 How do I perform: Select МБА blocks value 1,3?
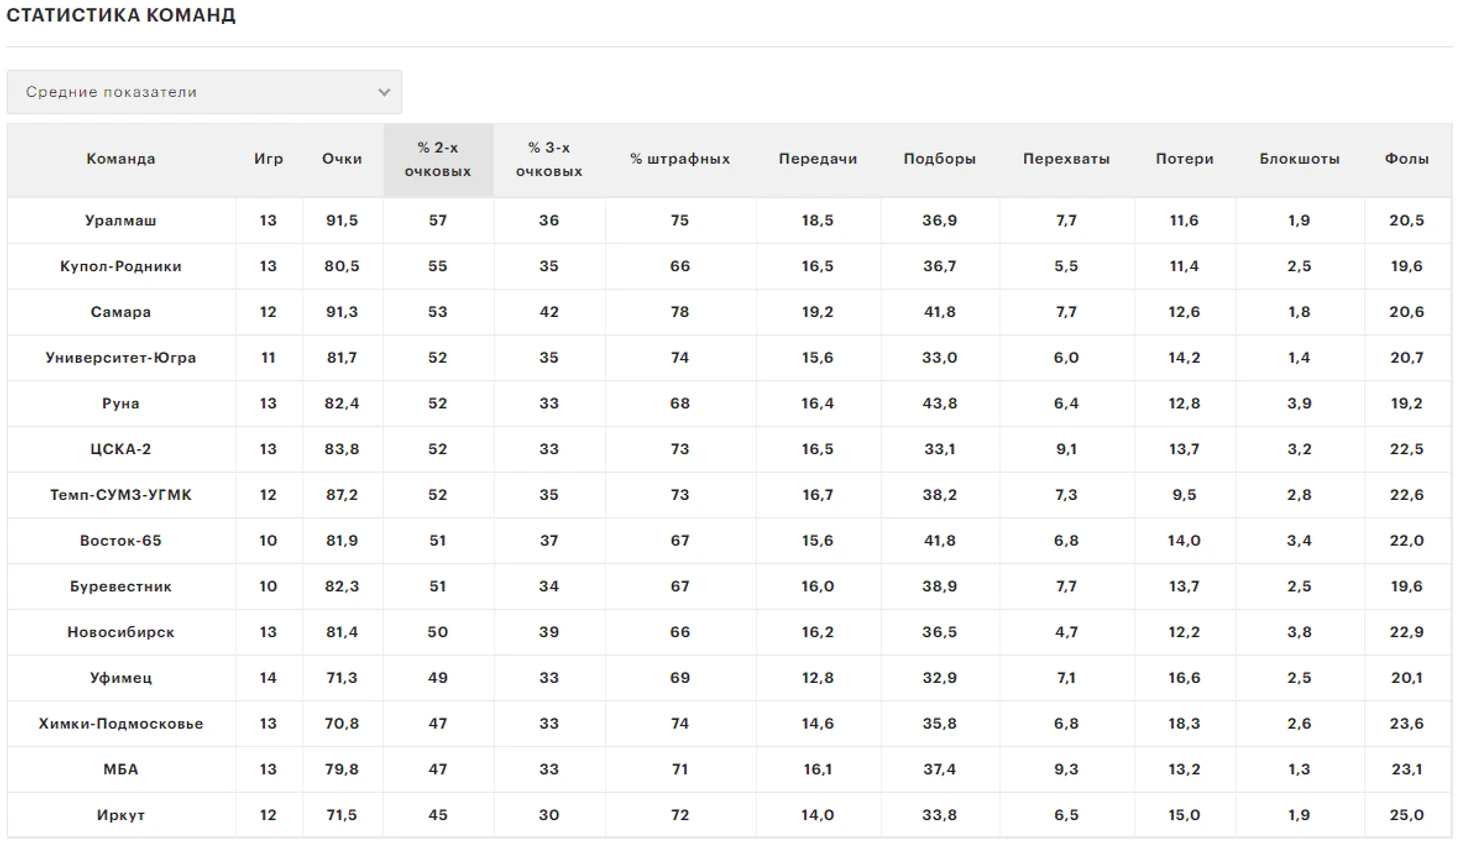[x=1300, y=770]
